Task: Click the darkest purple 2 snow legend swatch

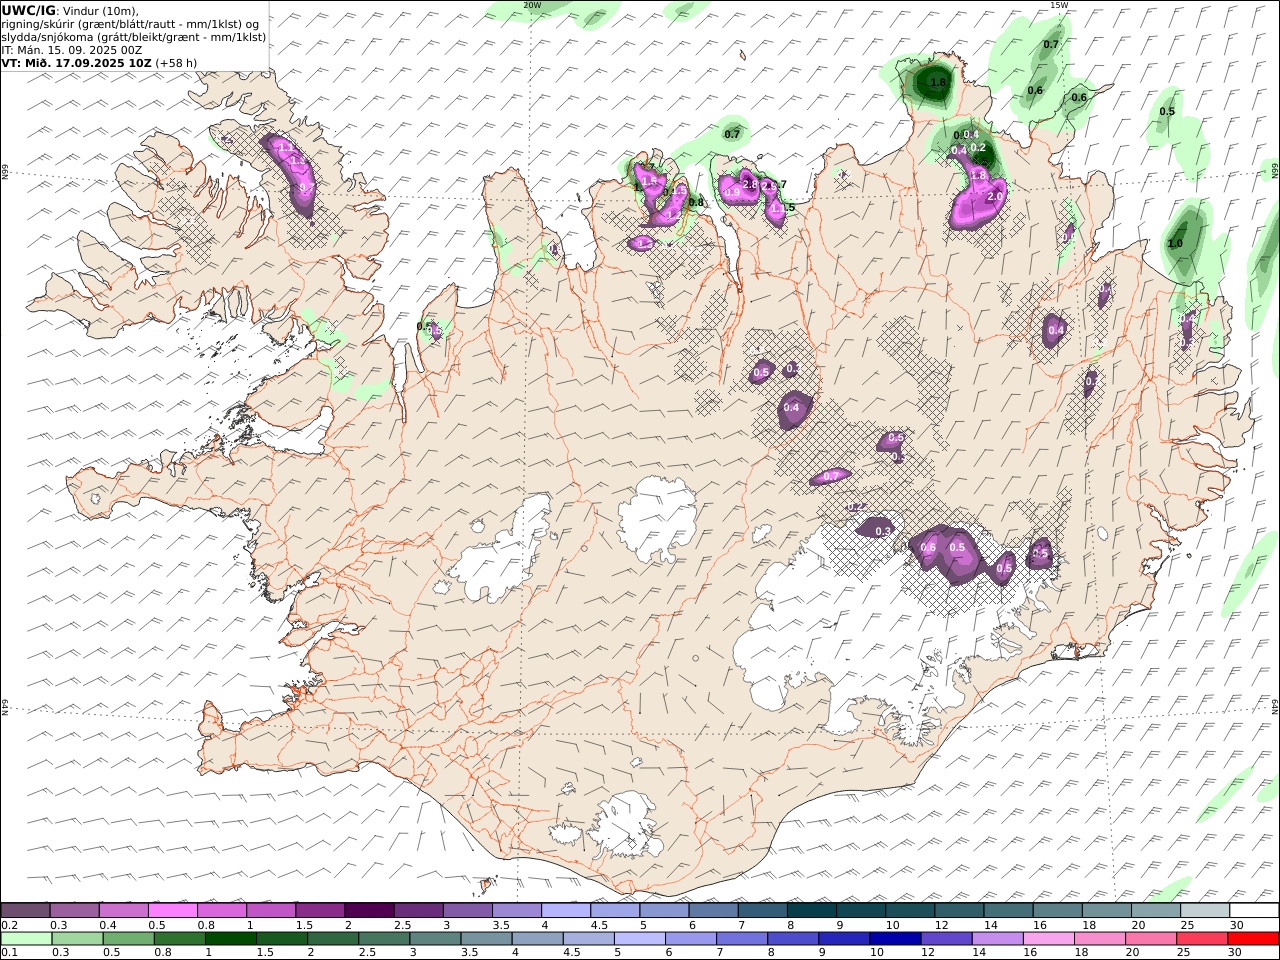Action: [369, 910]
